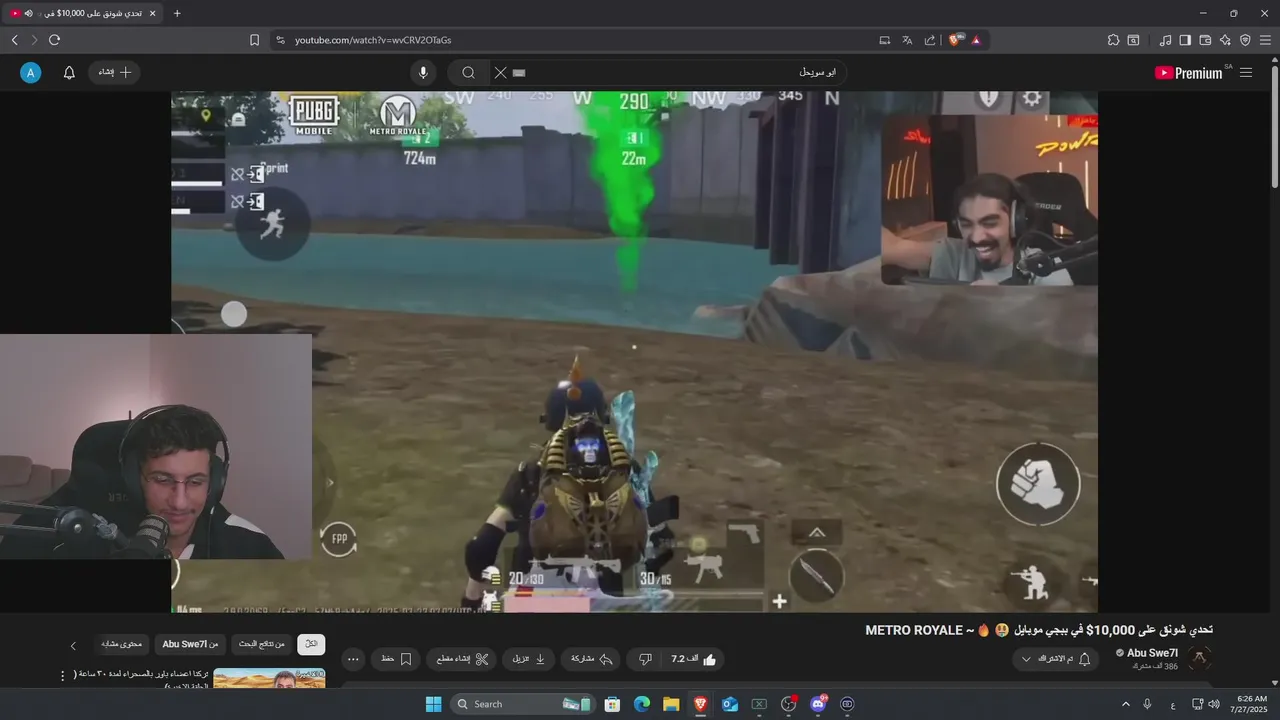This screenshot has height=720, width=1280.
Task: Bookmark this page icon in address bar
Action: point(254,40)
